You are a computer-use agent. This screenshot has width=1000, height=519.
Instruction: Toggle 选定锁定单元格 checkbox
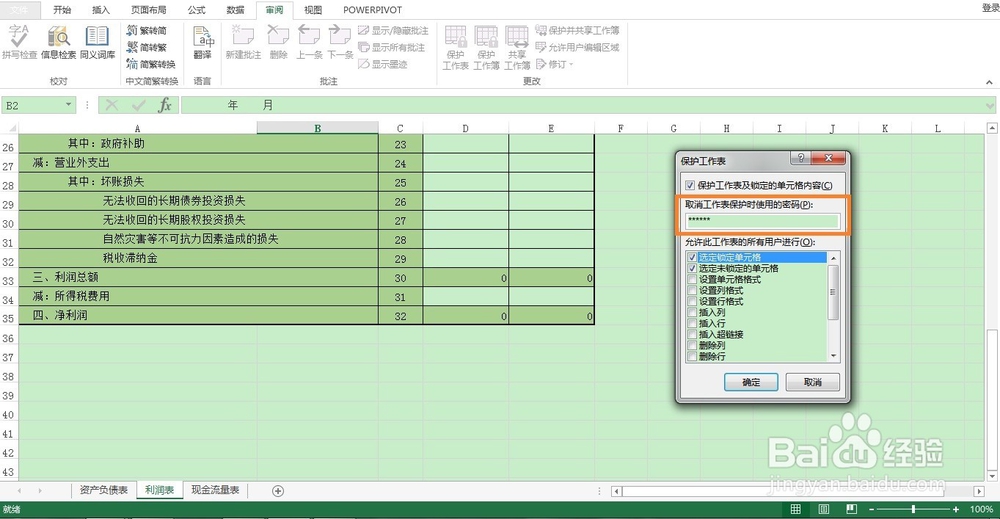point(691,258)
